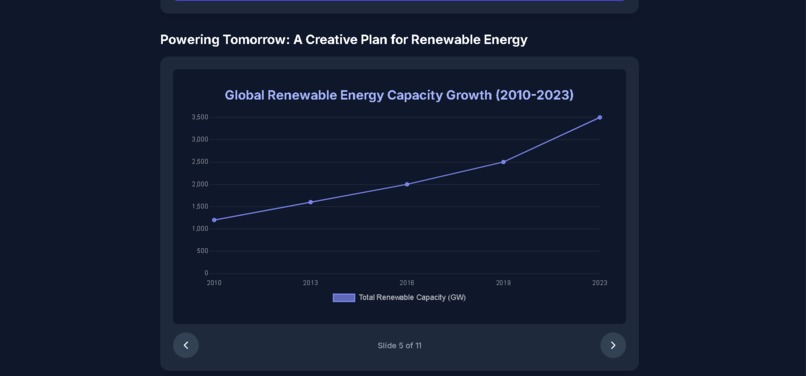Click the 1,500 y-axis label
The height and width of the screenshot is (376, 806).
click(200, 206)
